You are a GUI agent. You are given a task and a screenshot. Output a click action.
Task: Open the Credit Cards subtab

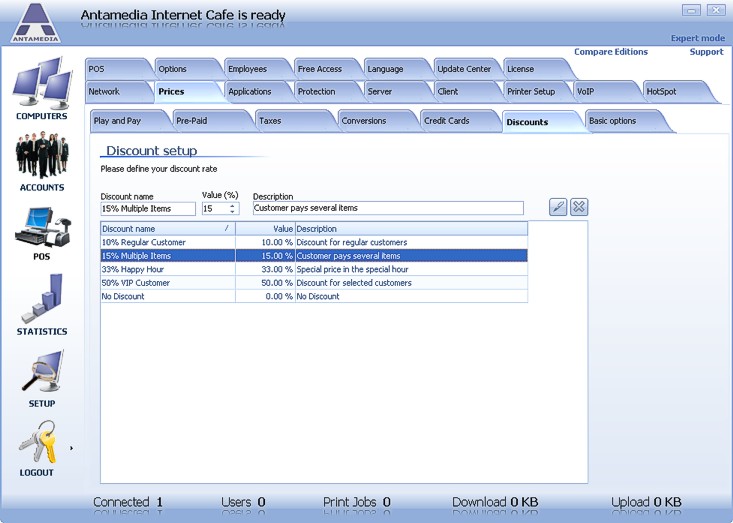(x=458, y=121)
